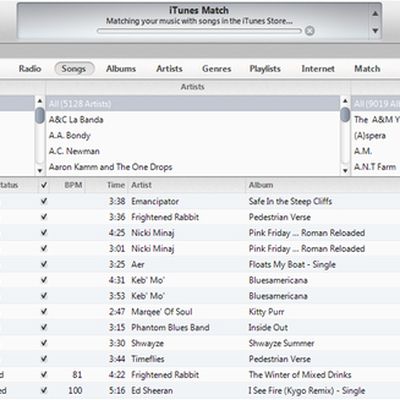Uncheck the Timeflies song row
Screen dimensions: 400x400
coord(44,359)
